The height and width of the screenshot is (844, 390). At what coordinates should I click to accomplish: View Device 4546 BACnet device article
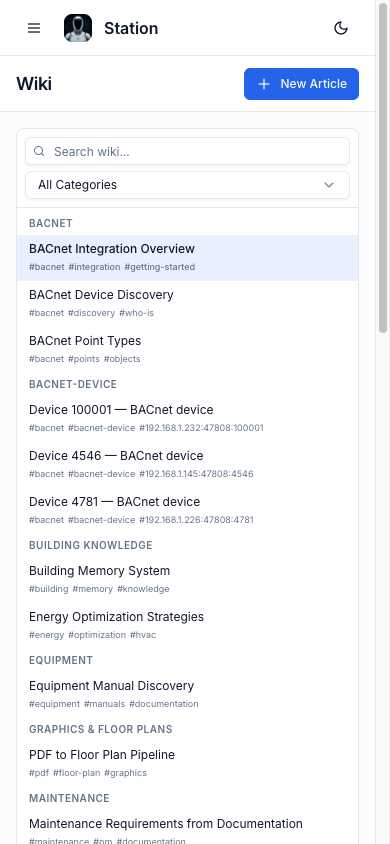(187, 465)
